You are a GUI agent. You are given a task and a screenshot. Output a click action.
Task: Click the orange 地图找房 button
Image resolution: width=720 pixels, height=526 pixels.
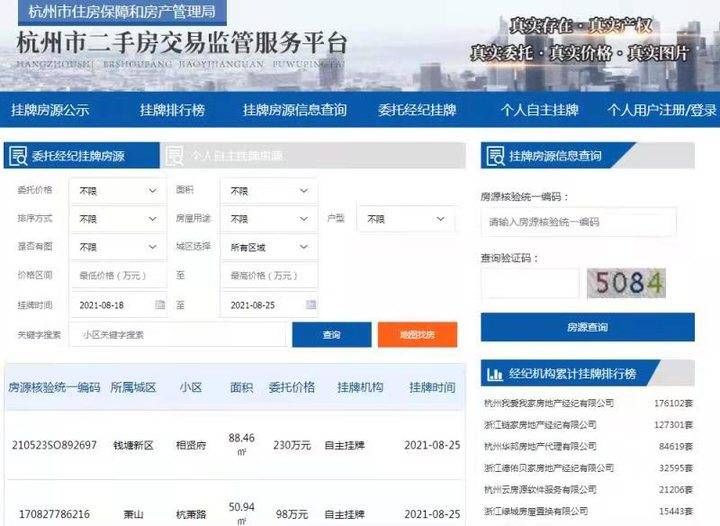coord(417,335)
